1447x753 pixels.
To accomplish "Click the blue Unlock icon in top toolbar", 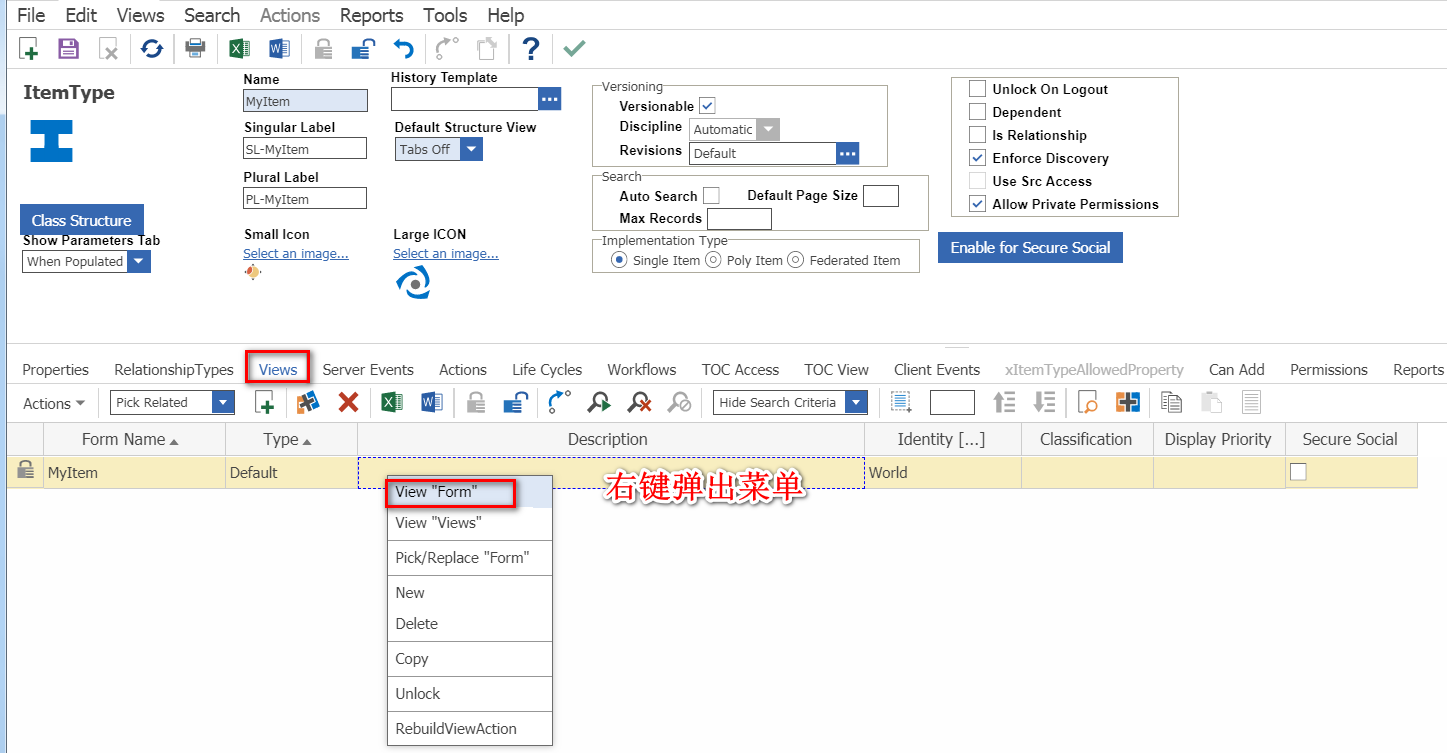I will pos(363,49).
